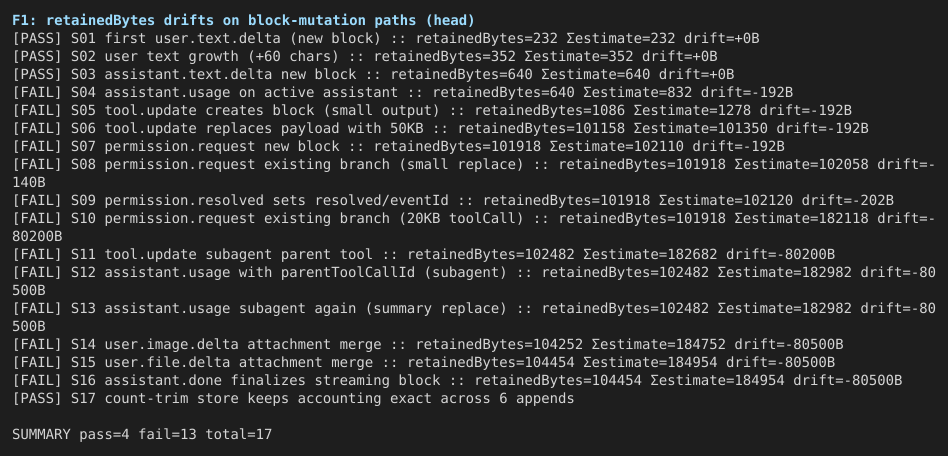Click S10 permission.request 20KB toolCall line

click(473, 227)
